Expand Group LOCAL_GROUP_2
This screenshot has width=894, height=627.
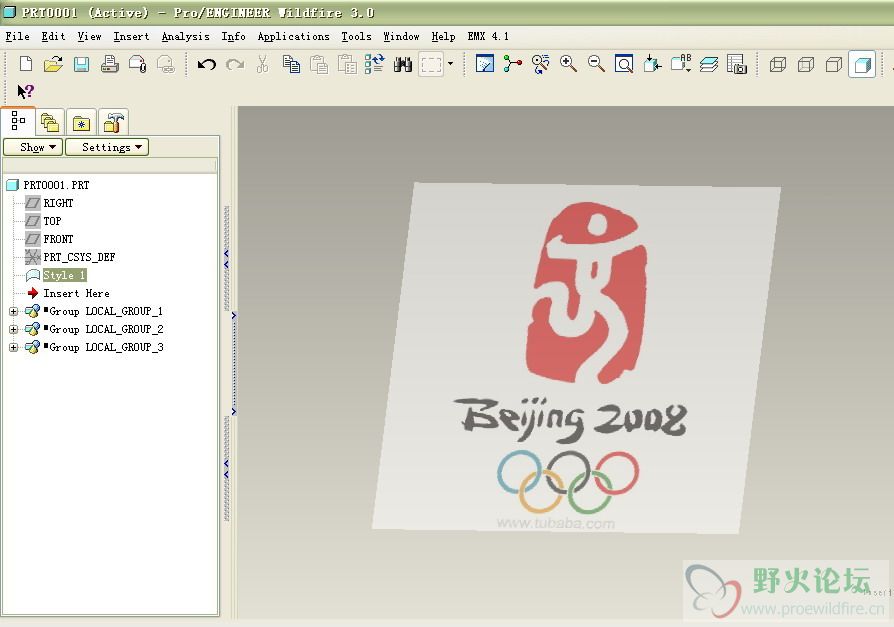click(x=13, y=329)
